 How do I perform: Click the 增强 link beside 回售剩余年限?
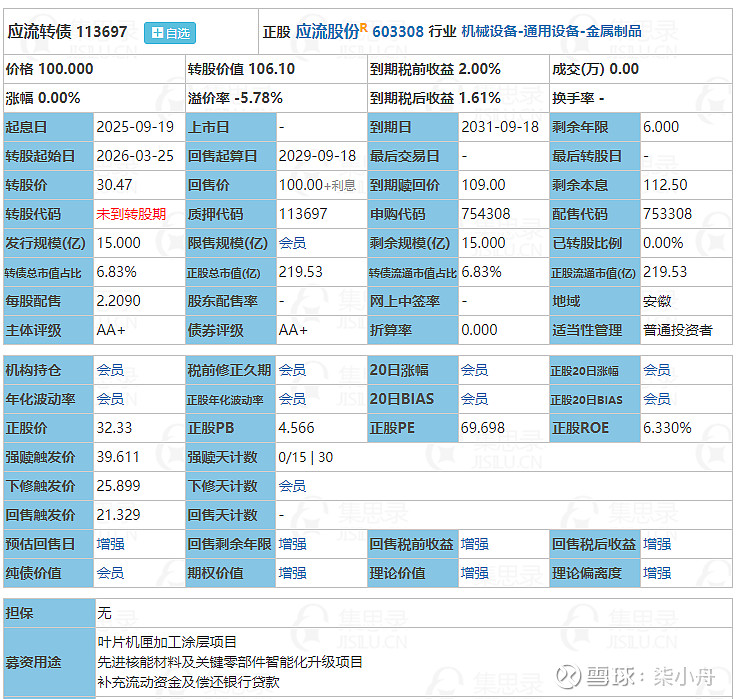coord(292,544)
